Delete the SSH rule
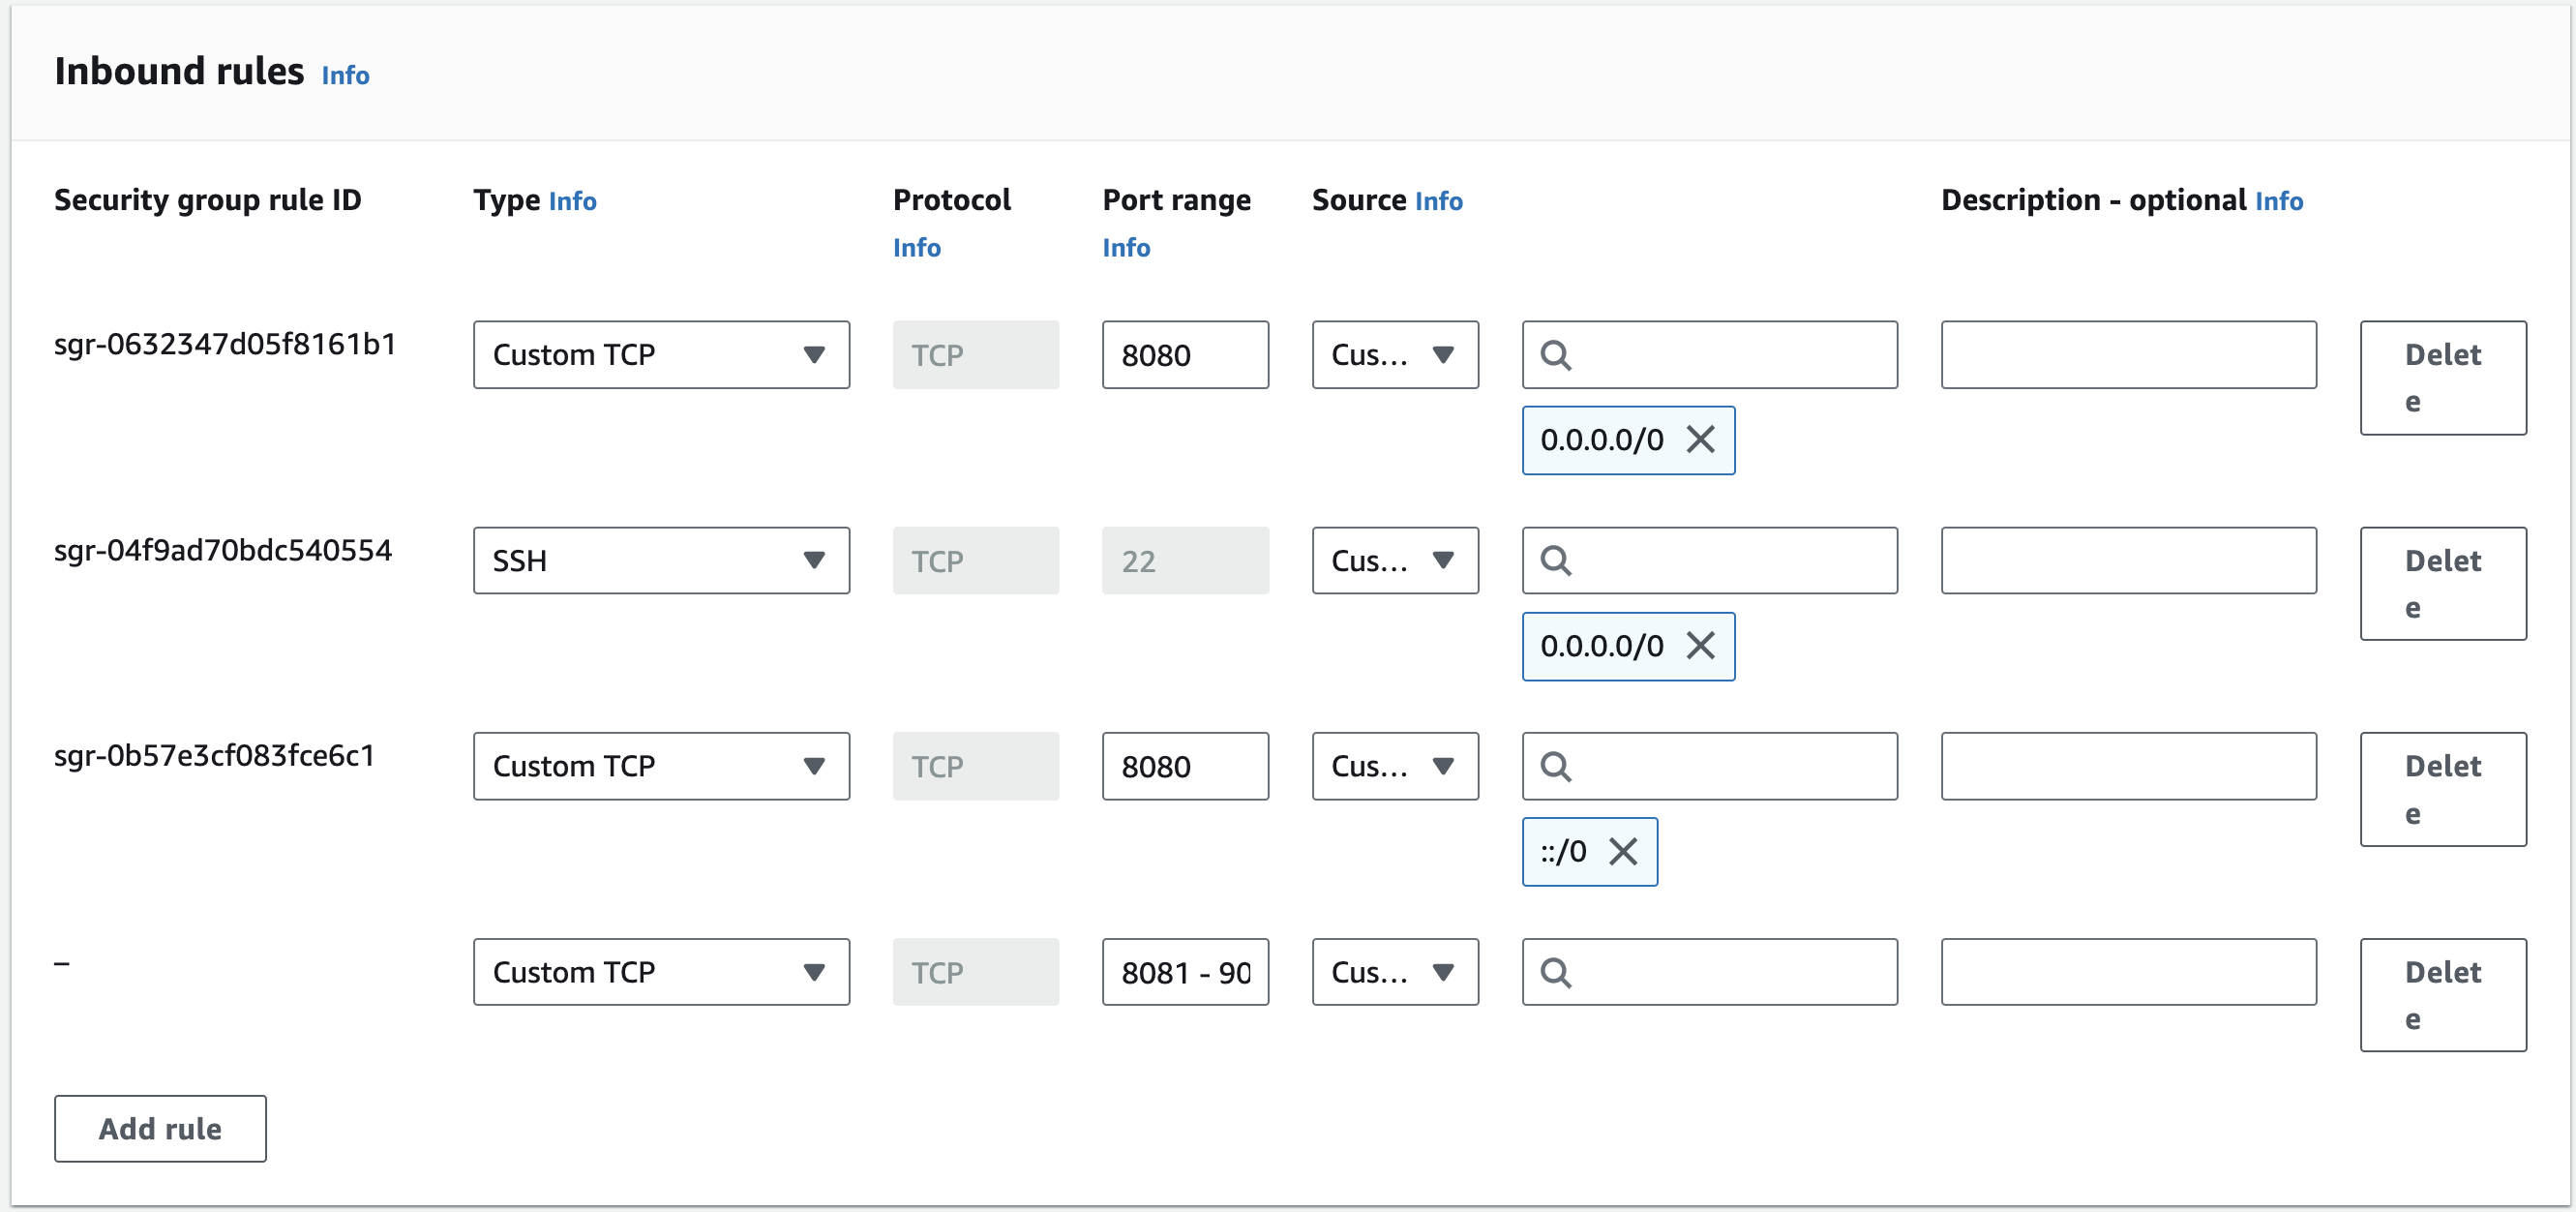 2442,583
